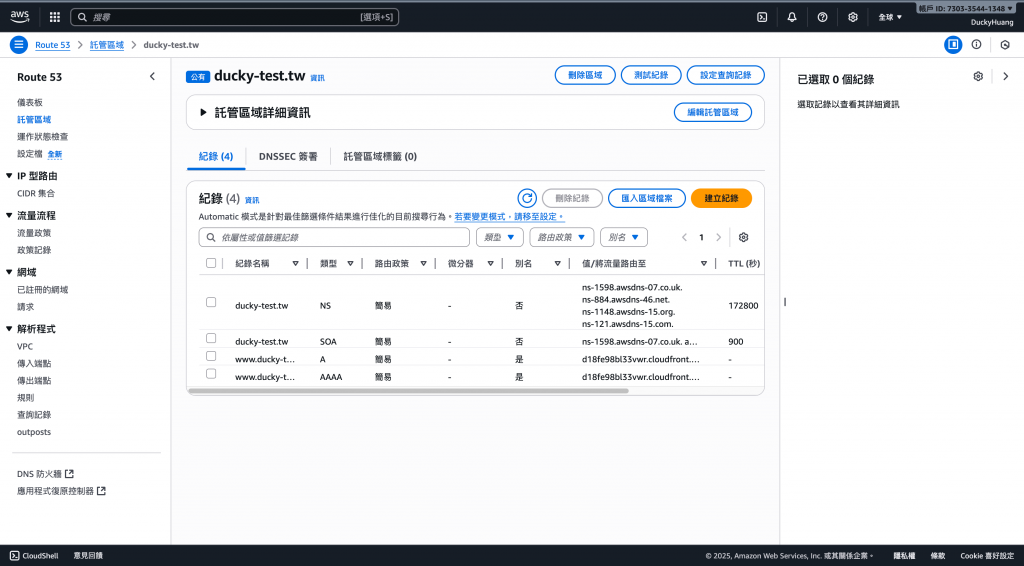Click the 刪除區域 button
The image size is (1024, 566).
[585, 75]
